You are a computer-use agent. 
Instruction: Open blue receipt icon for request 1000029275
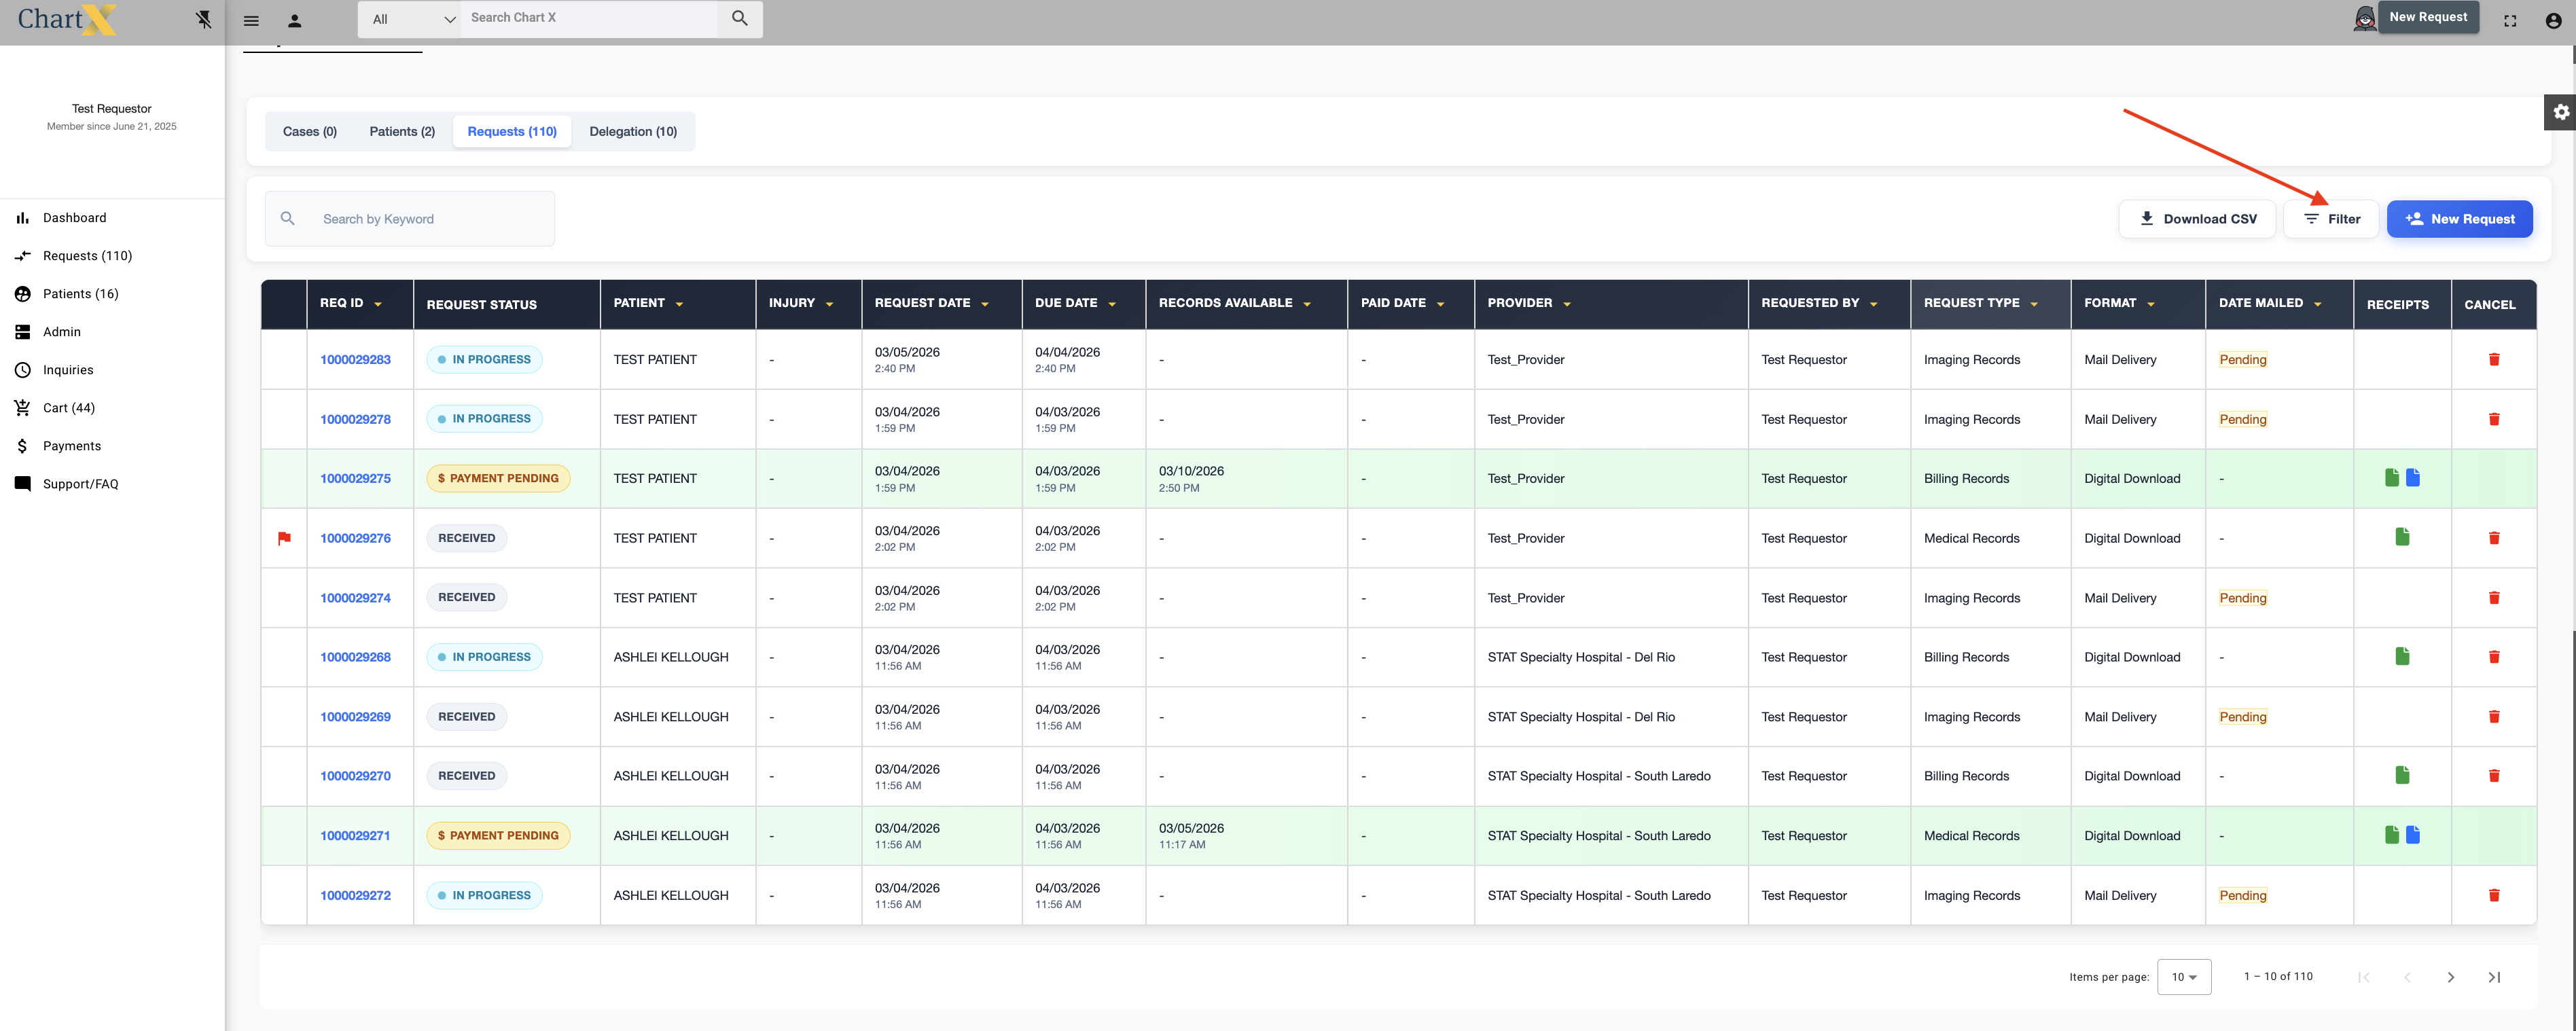click(x=2412, y=478)
